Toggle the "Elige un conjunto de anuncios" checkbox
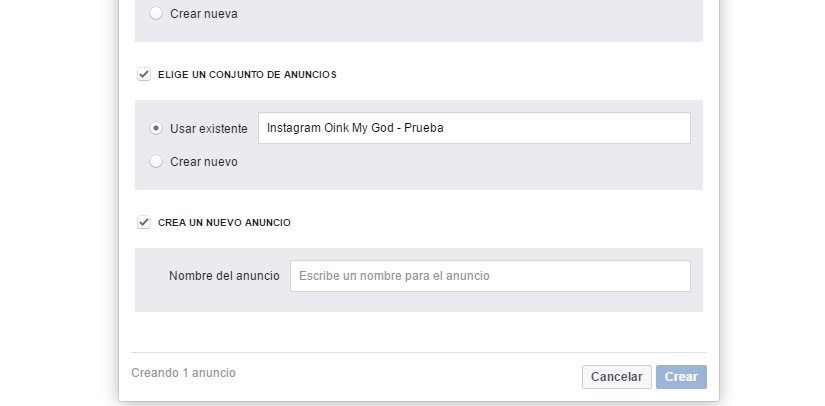This screenshot has width=825, height=406. point(144,74)
